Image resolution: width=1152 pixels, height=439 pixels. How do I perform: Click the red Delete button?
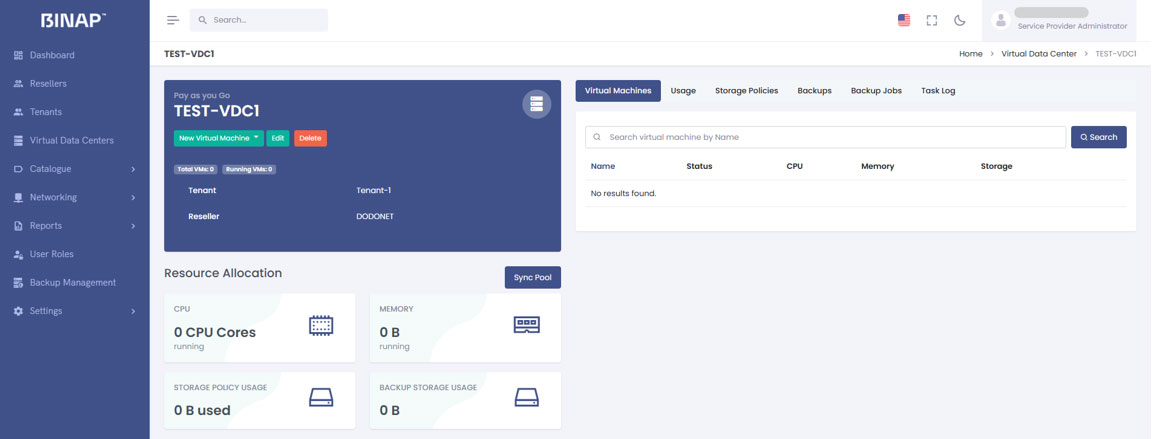310,138
